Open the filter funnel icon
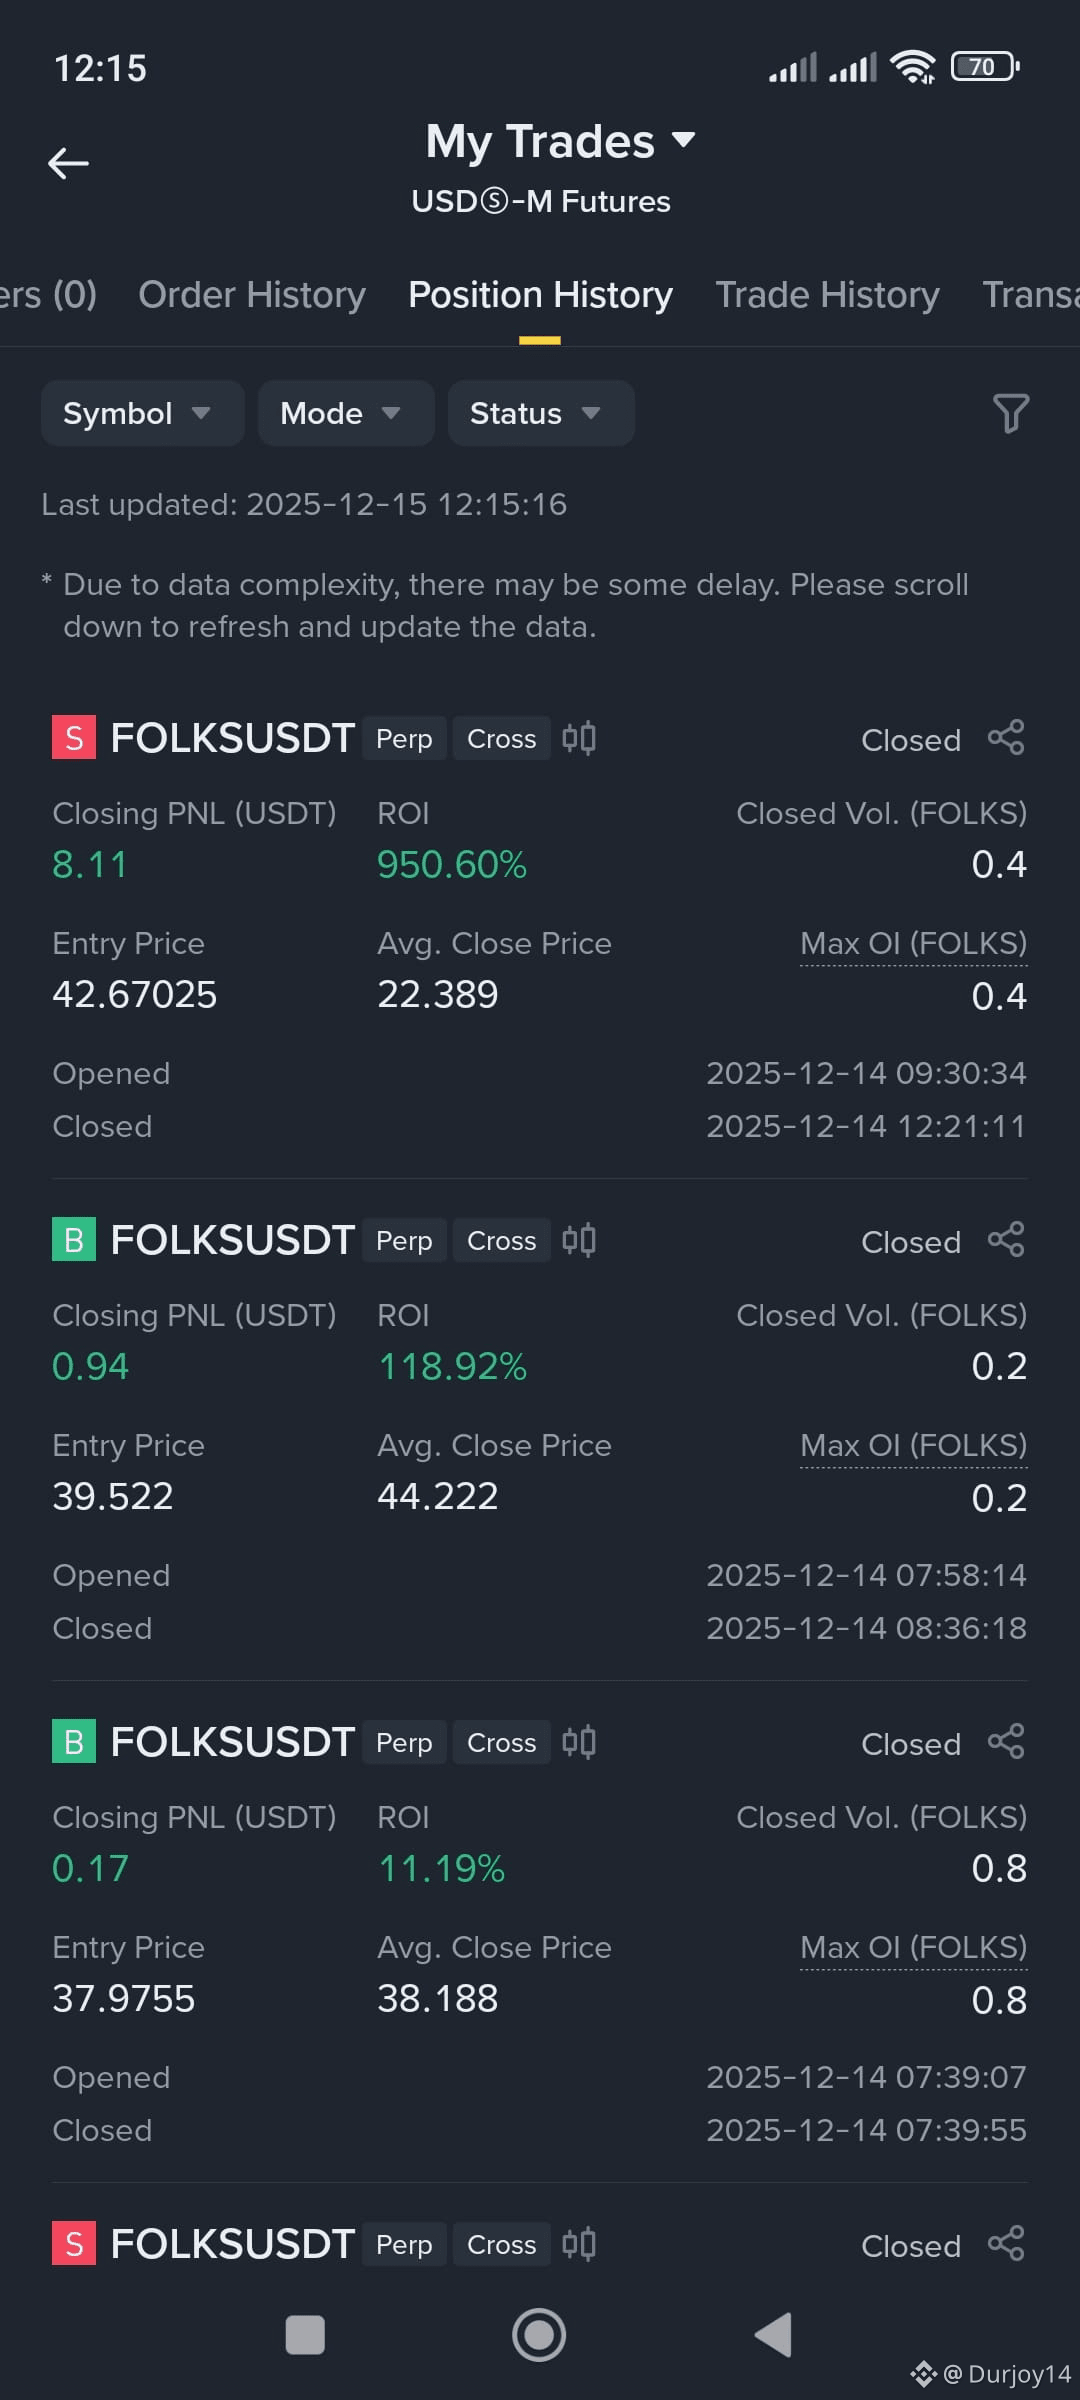The width and height of the screenshot is (1080, 2400). [x=1010, y=413]
